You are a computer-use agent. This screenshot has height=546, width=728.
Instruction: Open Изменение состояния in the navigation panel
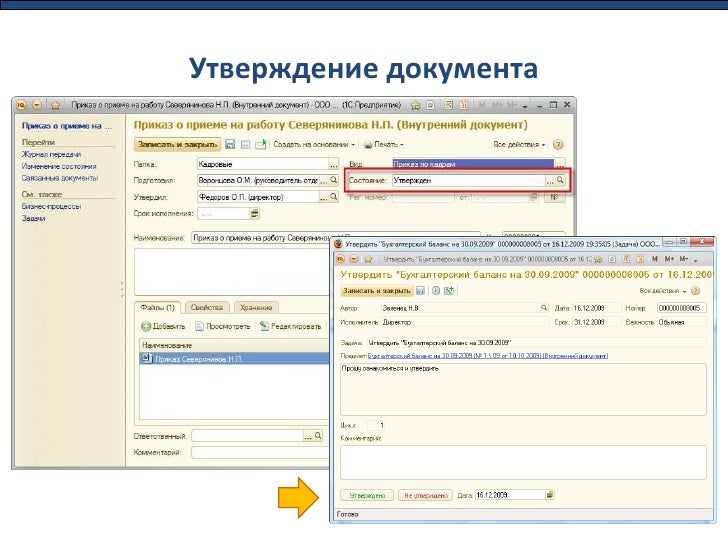tap(59, 166)
